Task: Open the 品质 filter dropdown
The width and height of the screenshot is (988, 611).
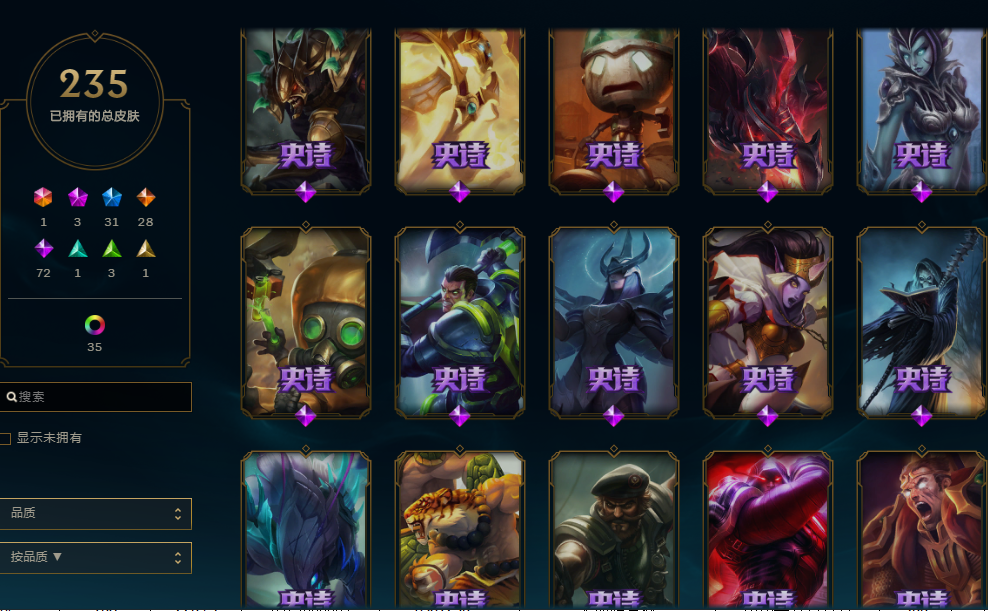Action: 95,513
